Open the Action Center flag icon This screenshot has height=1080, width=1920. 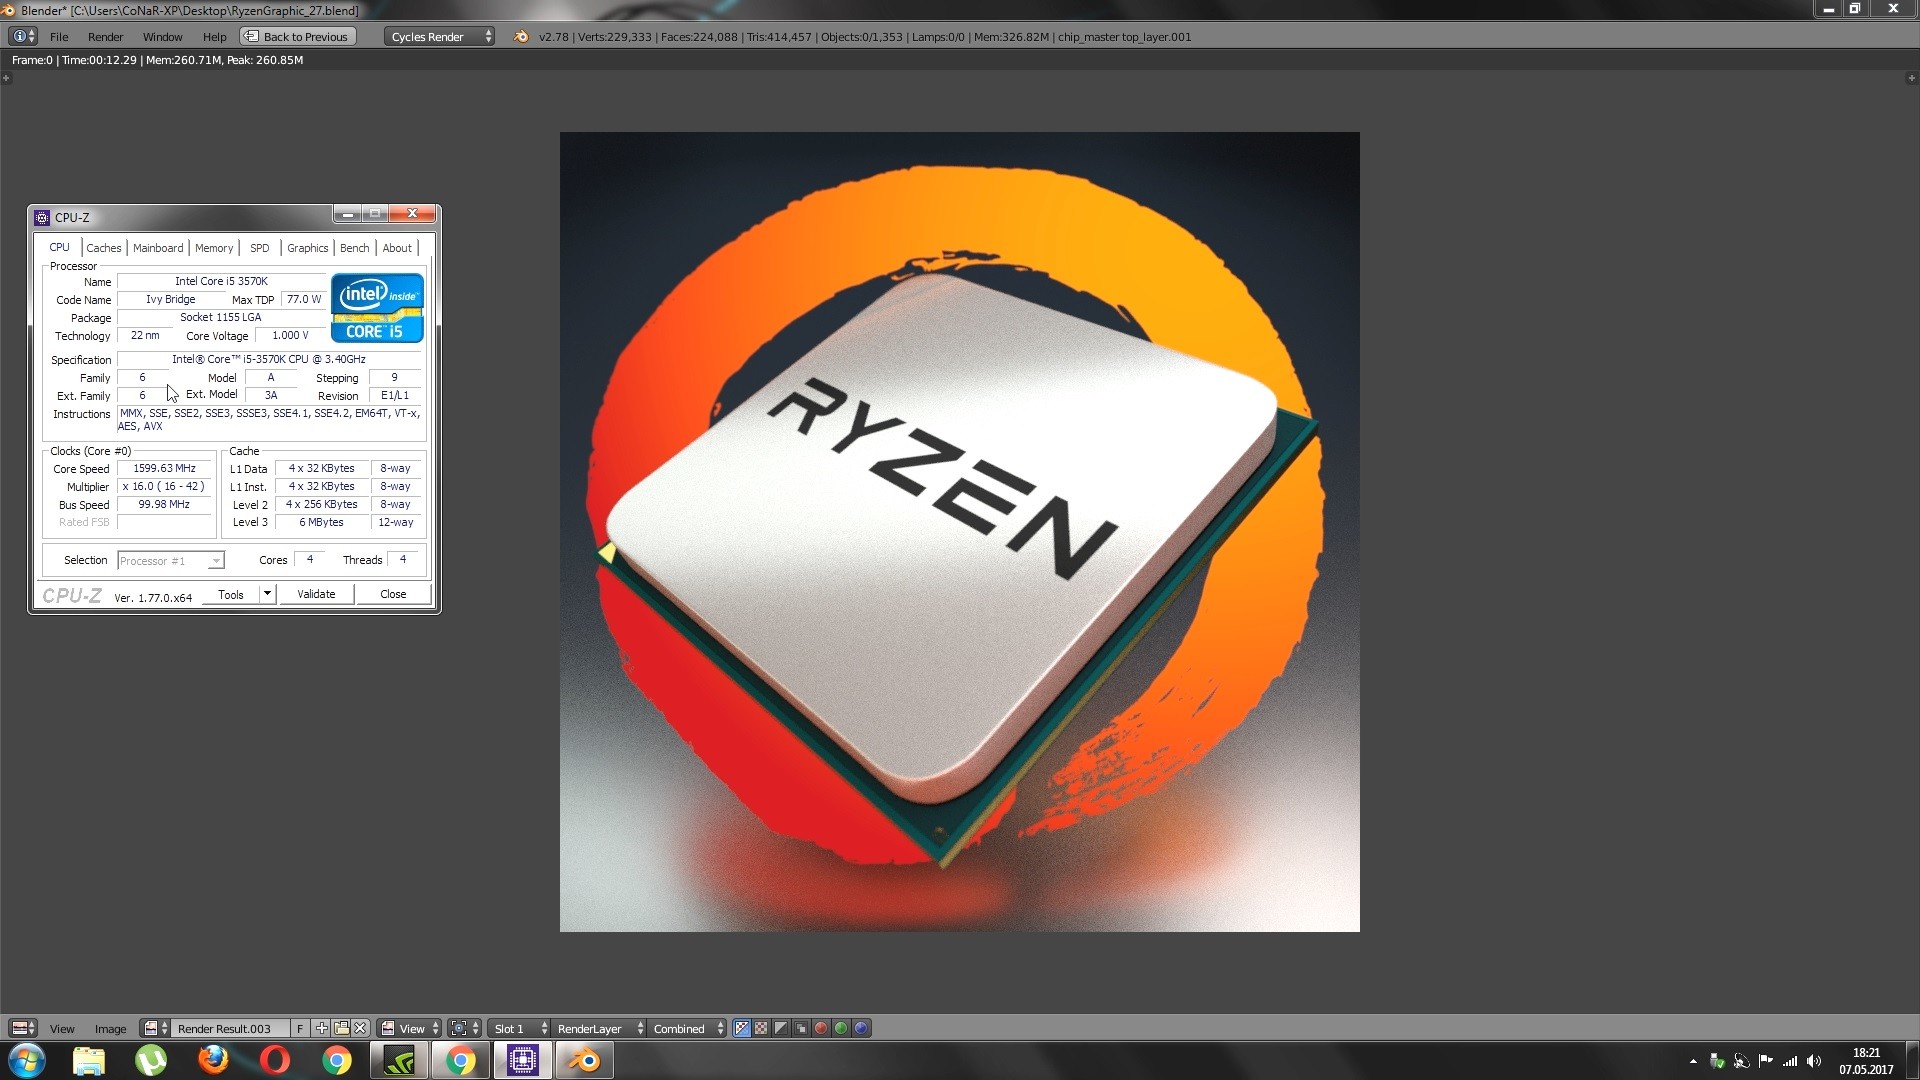point(1765,1061)
